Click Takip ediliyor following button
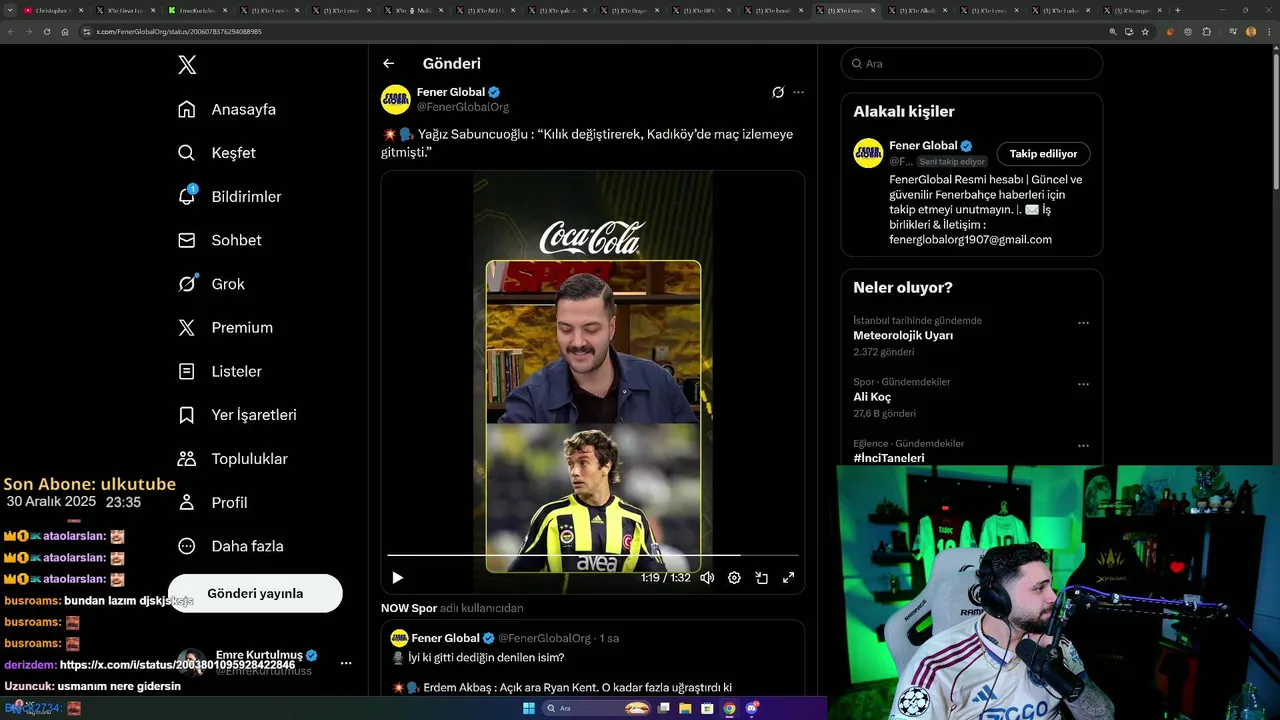Viewport: 1280px width, 720px height. 1043,154
